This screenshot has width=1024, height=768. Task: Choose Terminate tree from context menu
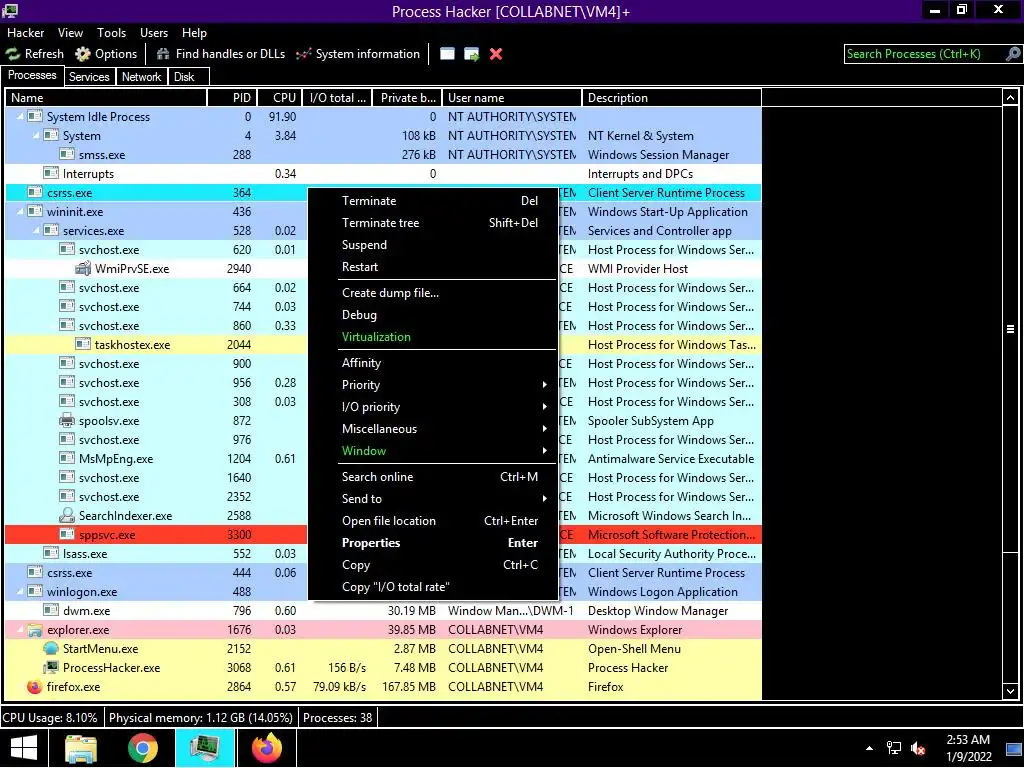433,223
